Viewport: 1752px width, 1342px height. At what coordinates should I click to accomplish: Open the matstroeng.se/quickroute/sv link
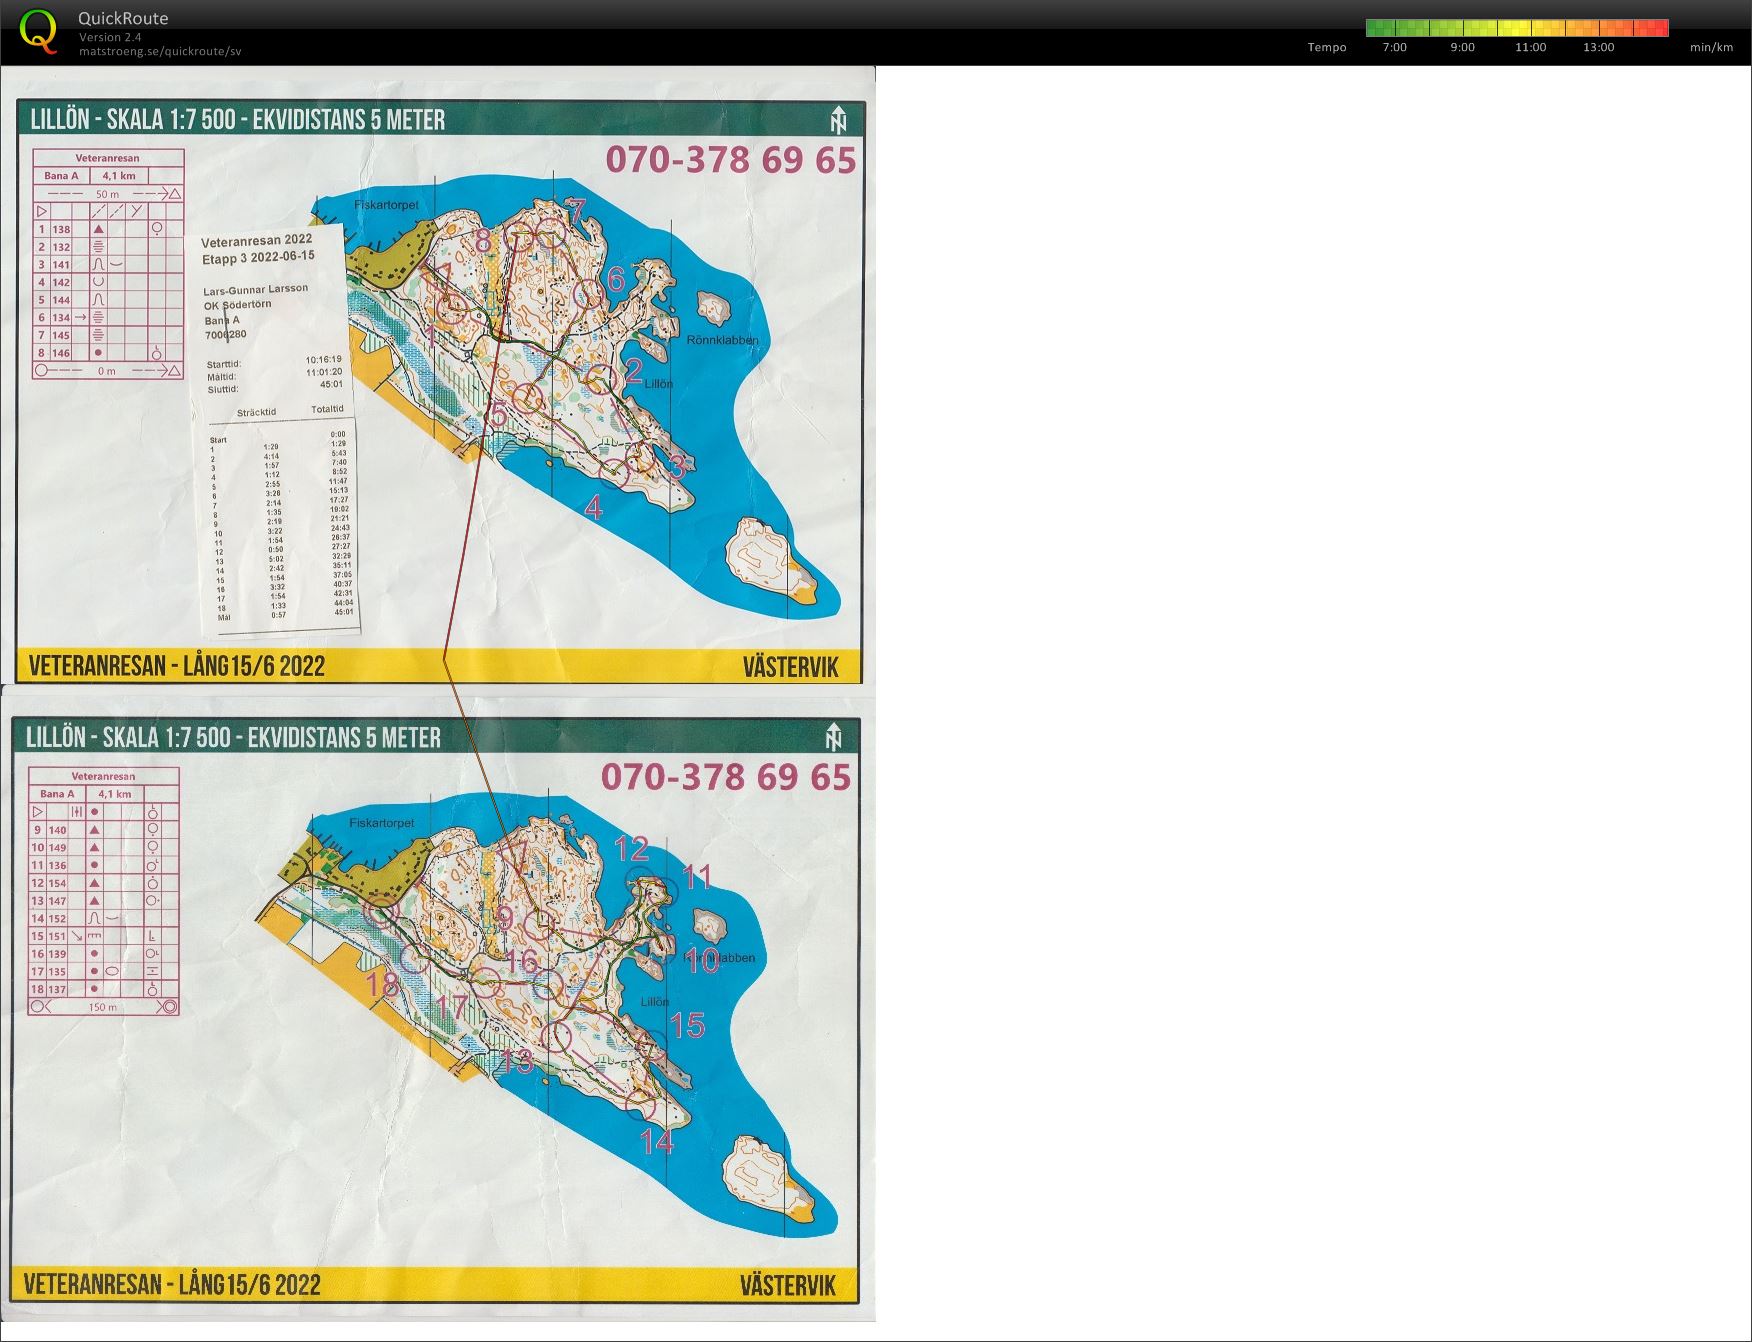pyautogui.click(x=160, y=51)
